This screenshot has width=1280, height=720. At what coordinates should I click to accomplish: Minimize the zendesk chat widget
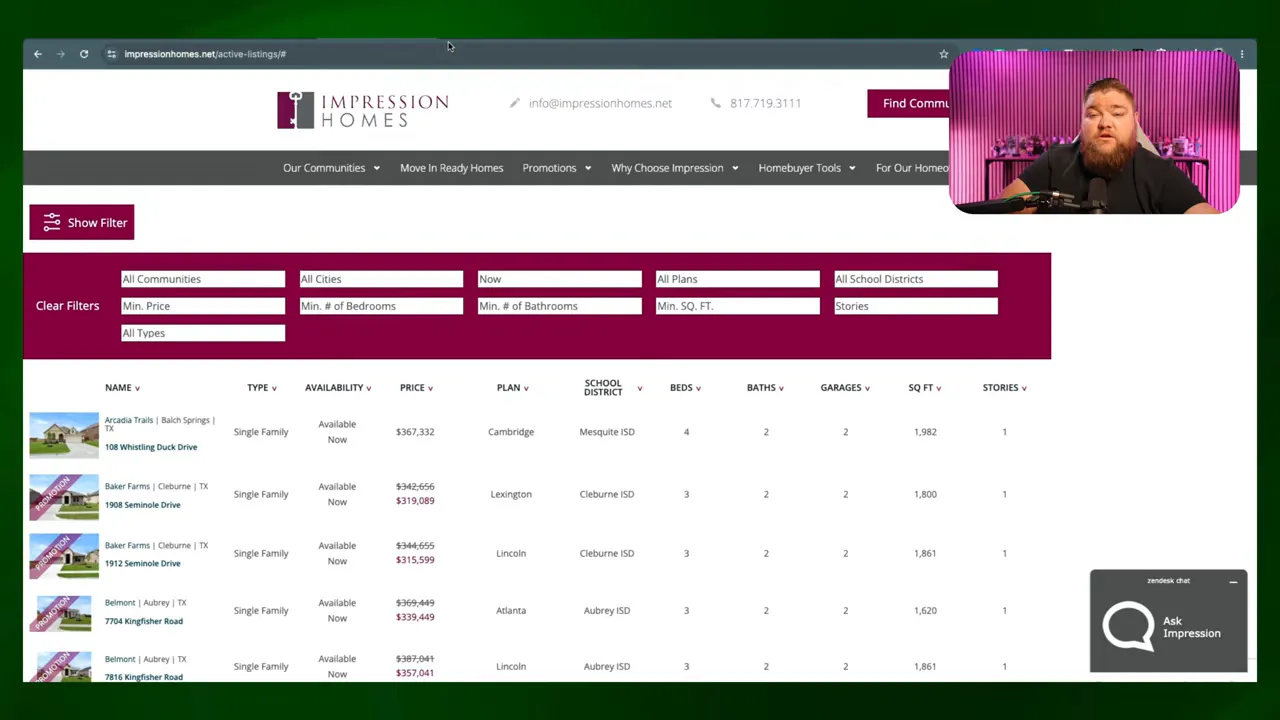1233,581
